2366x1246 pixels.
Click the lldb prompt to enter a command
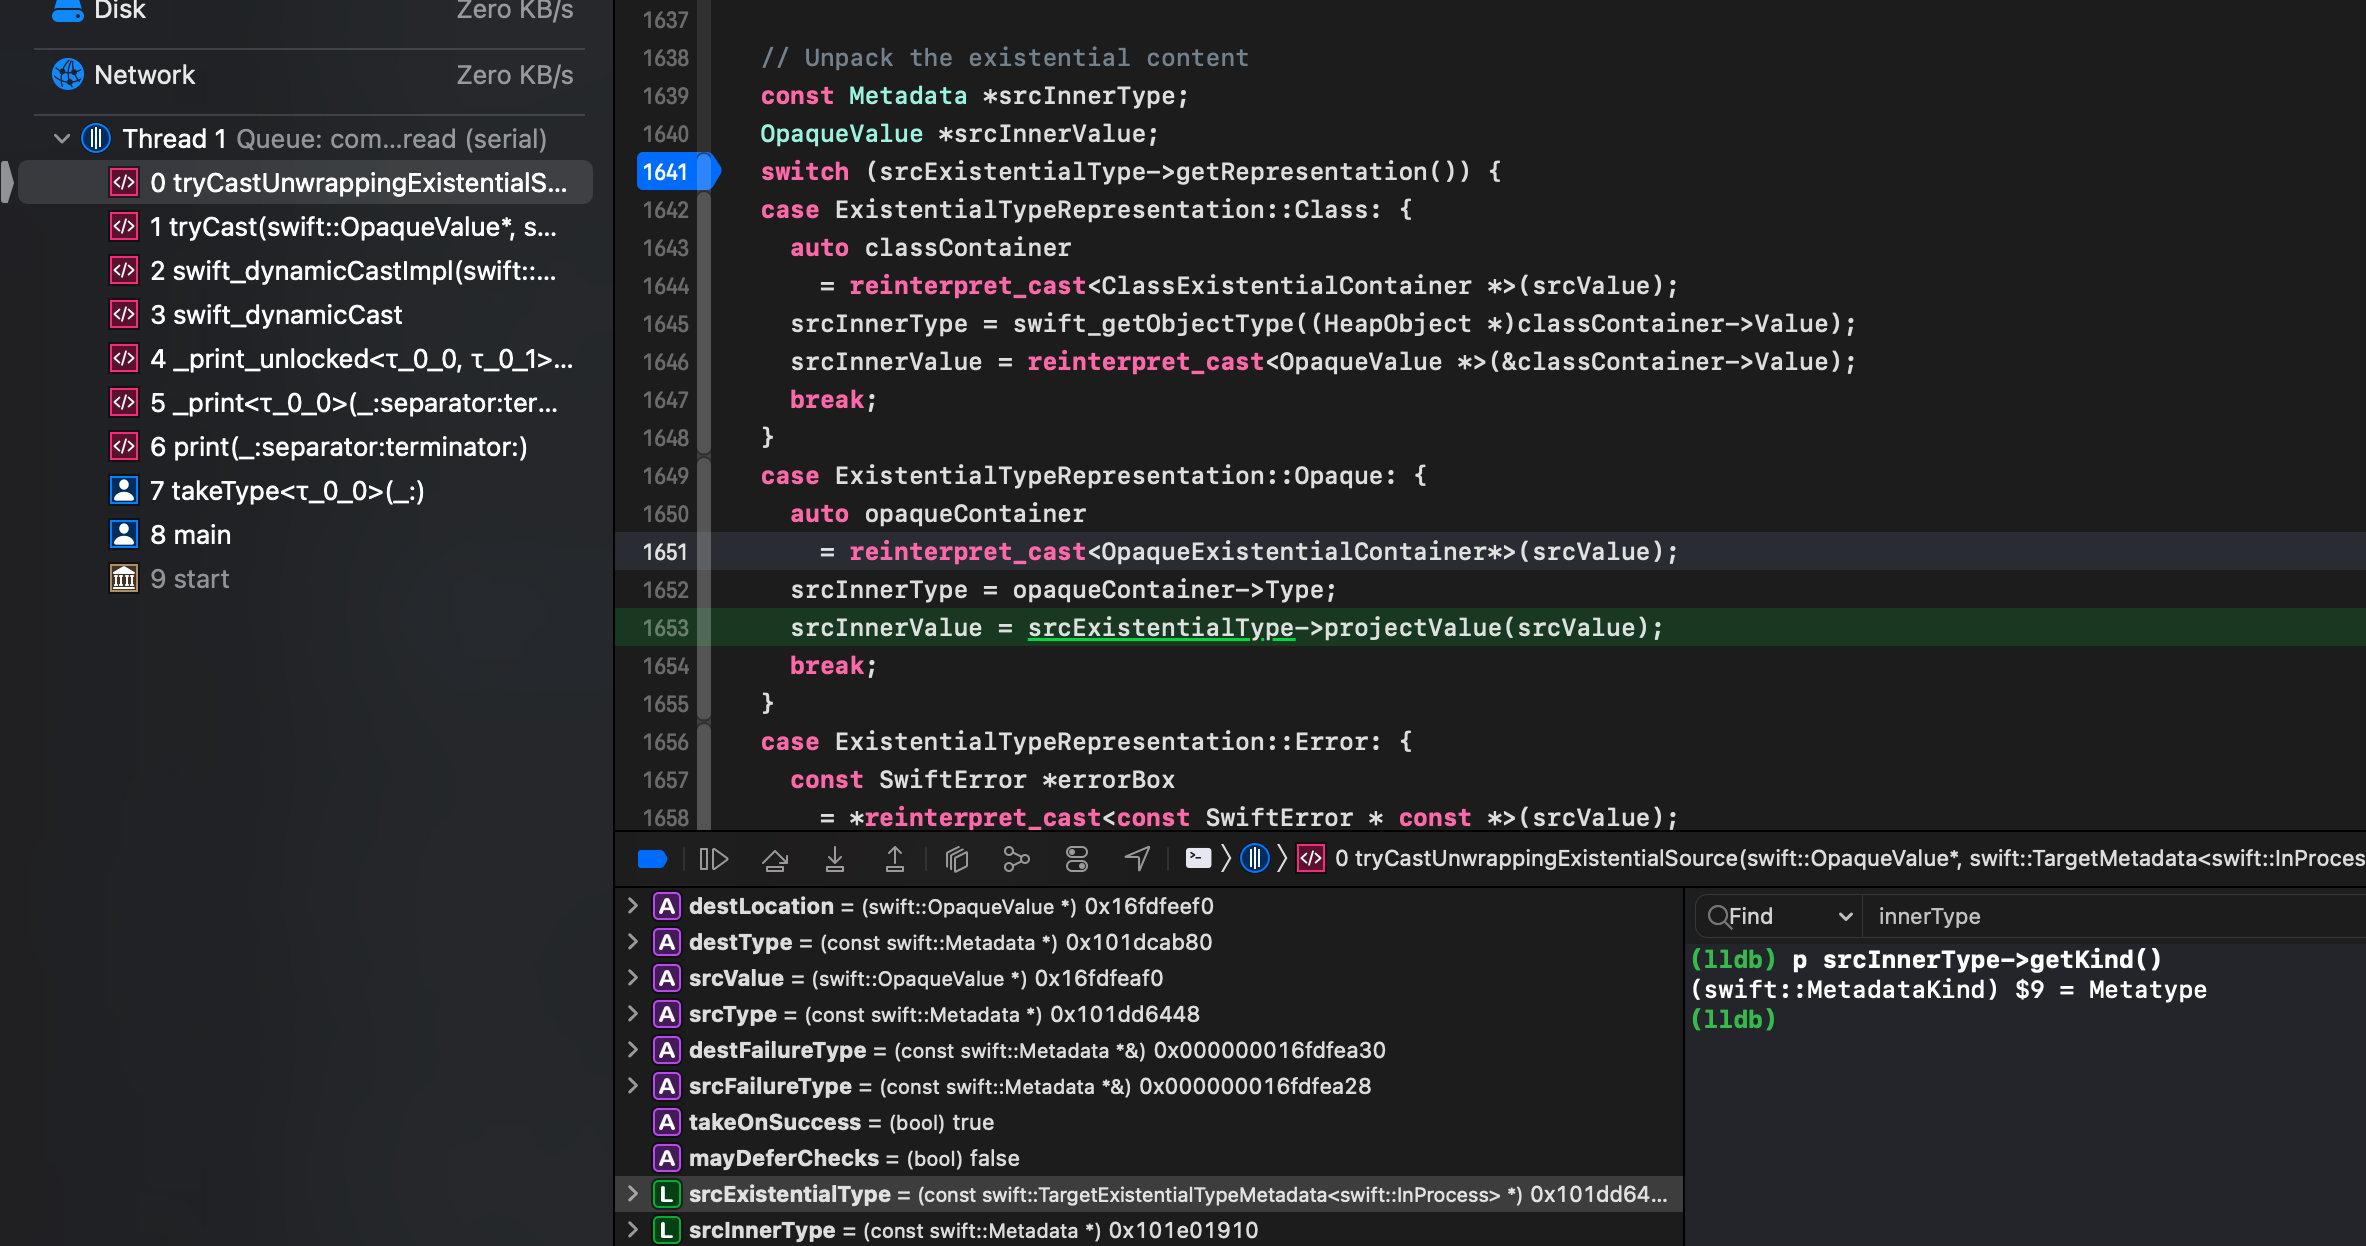[x=1733, y=1020]
